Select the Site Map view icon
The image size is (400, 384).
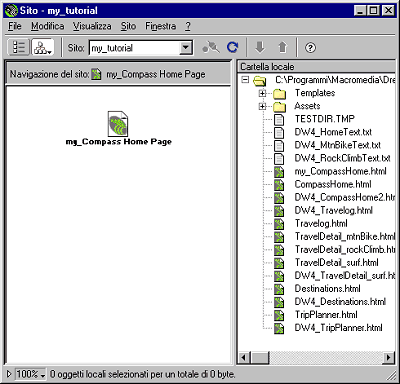point(43,47)
